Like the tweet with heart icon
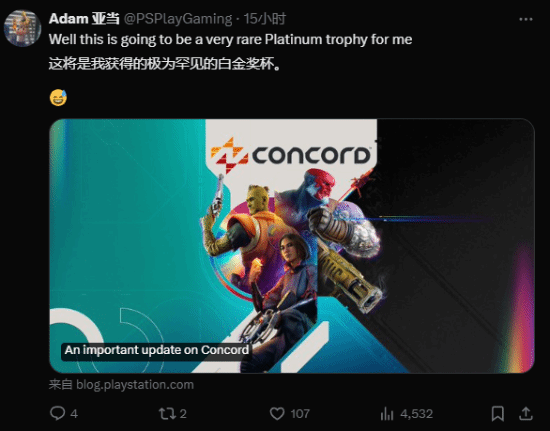Screen dimensions: 550x431 coord(277,413)
